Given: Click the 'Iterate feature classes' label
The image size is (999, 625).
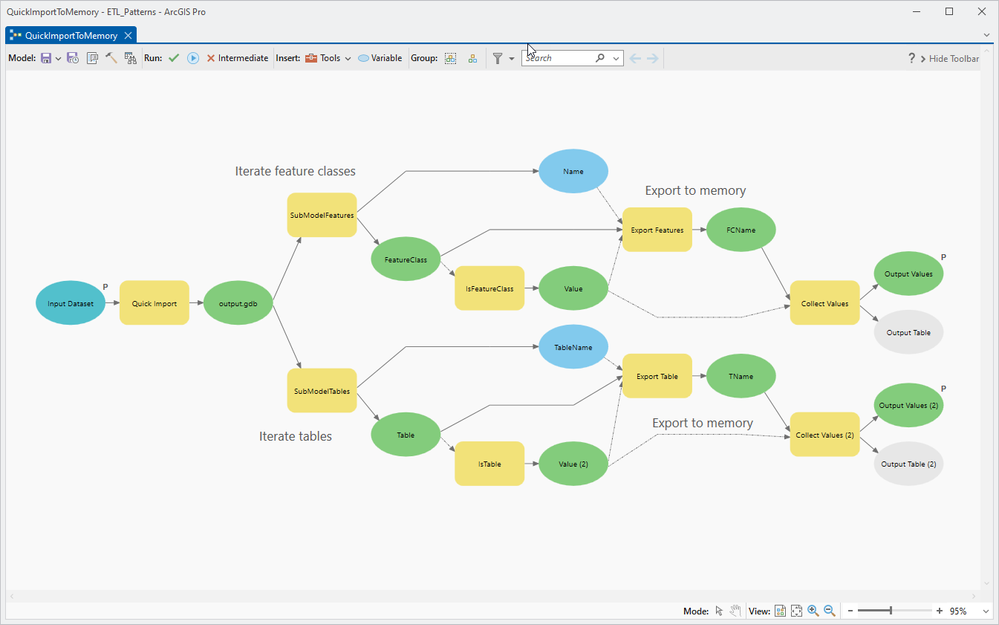Looking at the screenshot, I should (295, 171).
